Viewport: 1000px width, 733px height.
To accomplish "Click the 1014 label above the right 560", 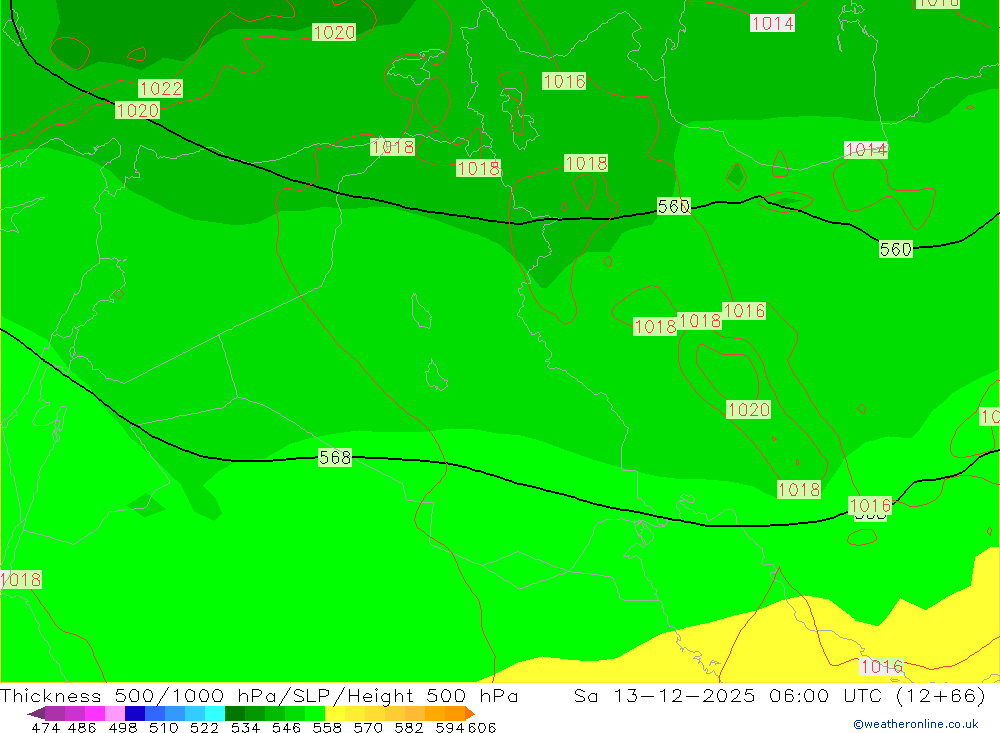I will 865,150.
